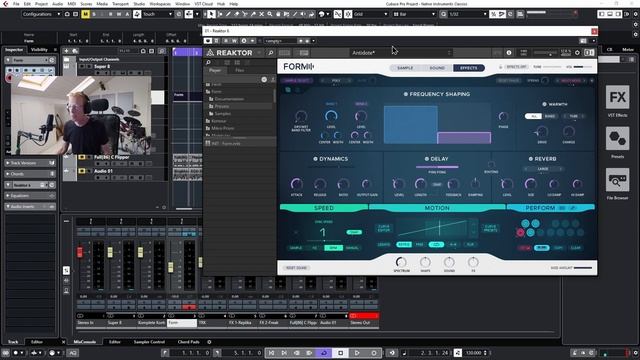
Task: Expand the Chords inspector section
Action: click(30, 174)
